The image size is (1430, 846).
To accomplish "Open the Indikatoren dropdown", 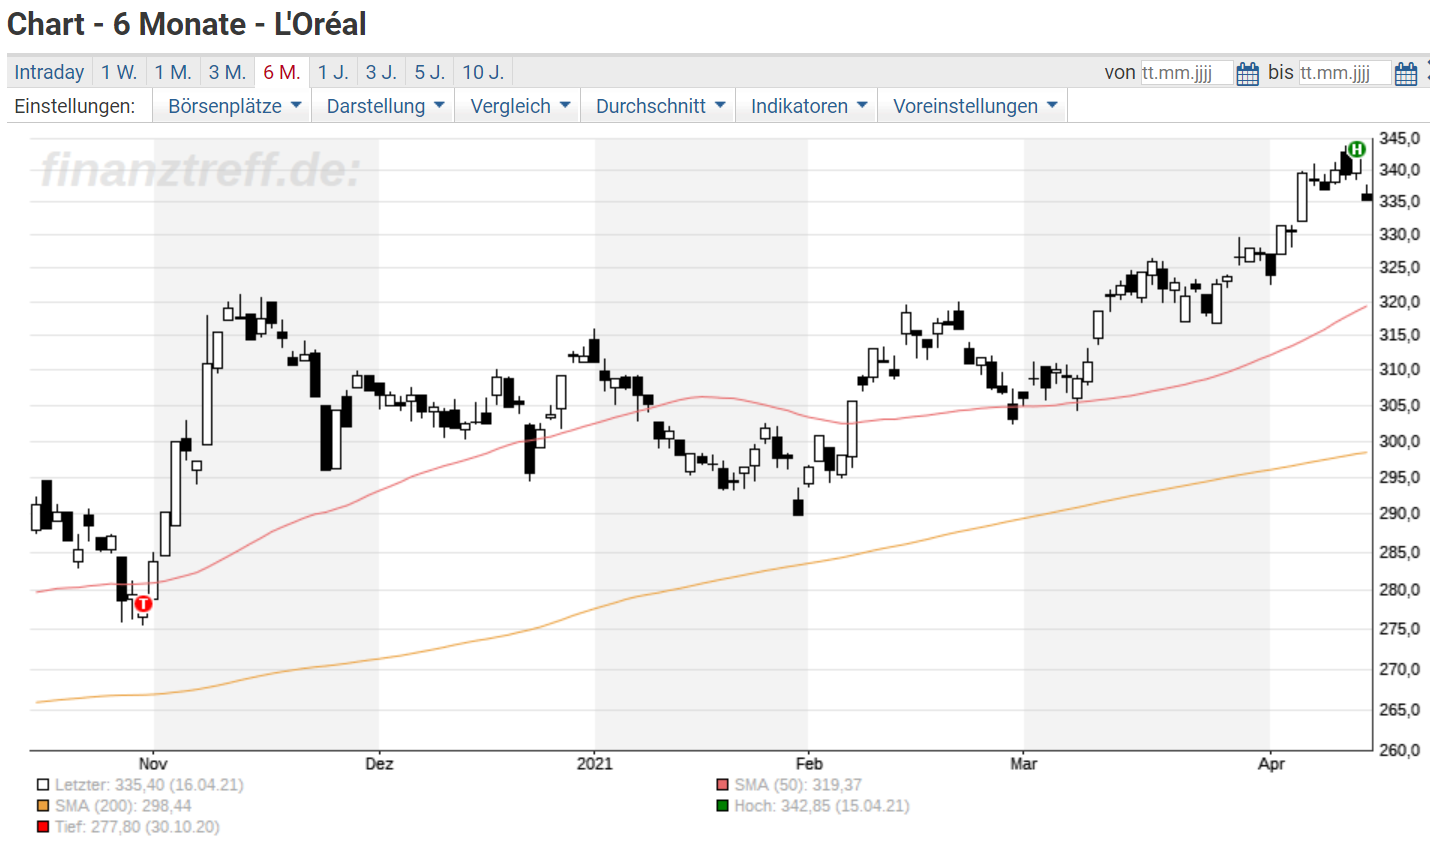I will click(x=808, y=106).
